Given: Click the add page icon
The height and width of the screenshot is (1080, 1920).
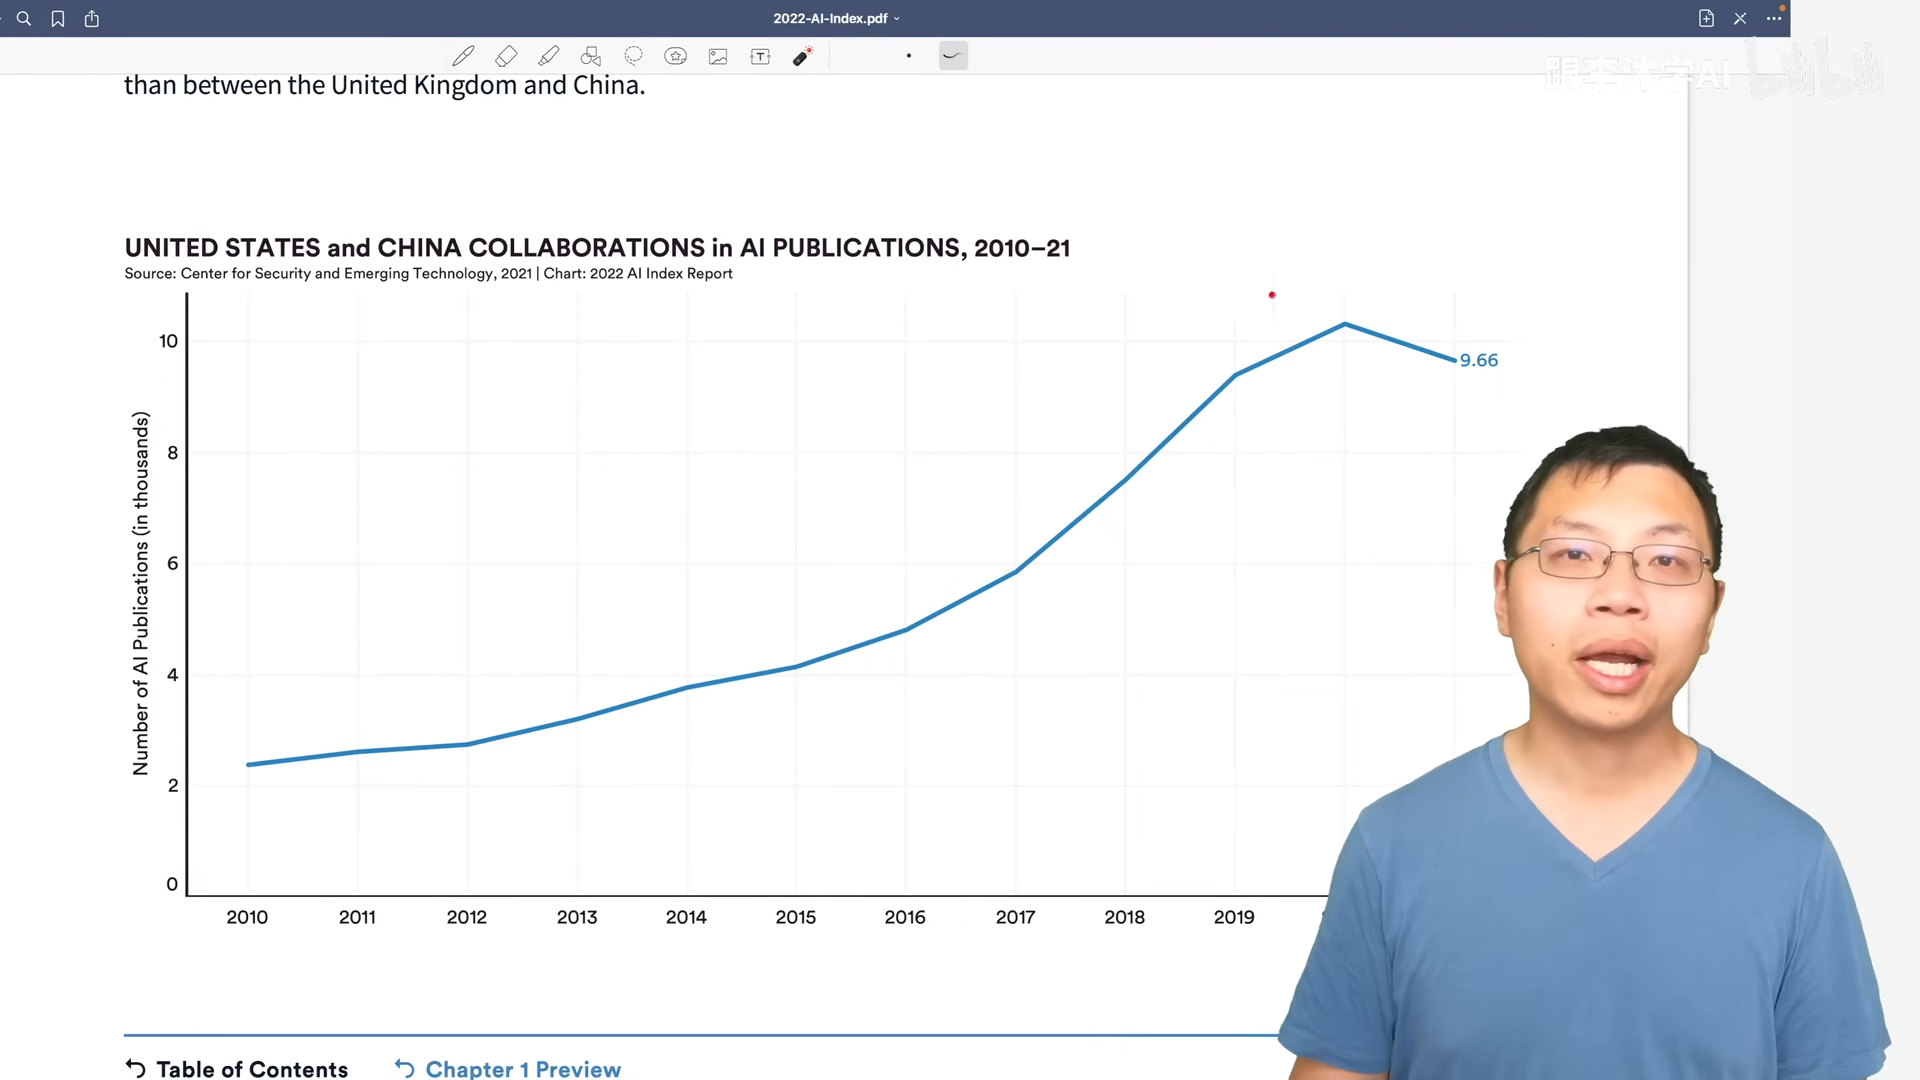Looking at the screenshot, I should [x=1706, y=18].
